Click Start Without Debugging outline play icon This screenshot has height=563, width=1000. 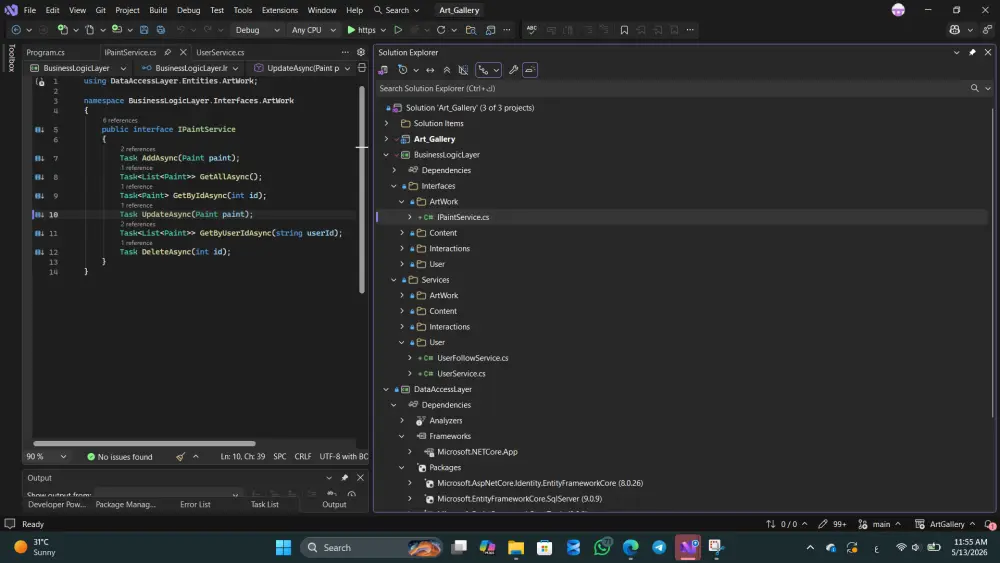(398, 30)
